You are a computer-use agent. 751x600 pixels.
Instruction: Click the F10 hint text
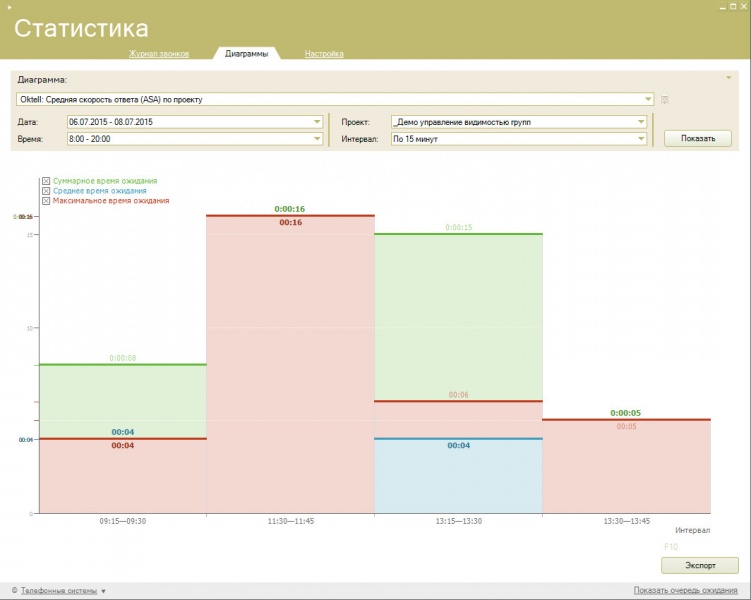(x=671, y=547)
